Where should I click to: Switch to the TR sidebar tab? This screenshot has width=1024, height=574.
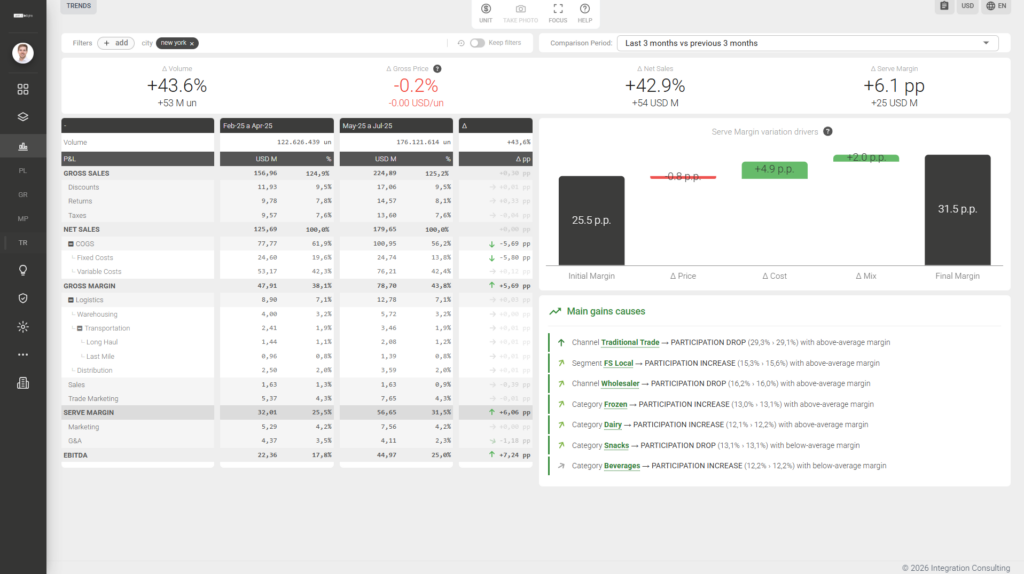point(23,243)
